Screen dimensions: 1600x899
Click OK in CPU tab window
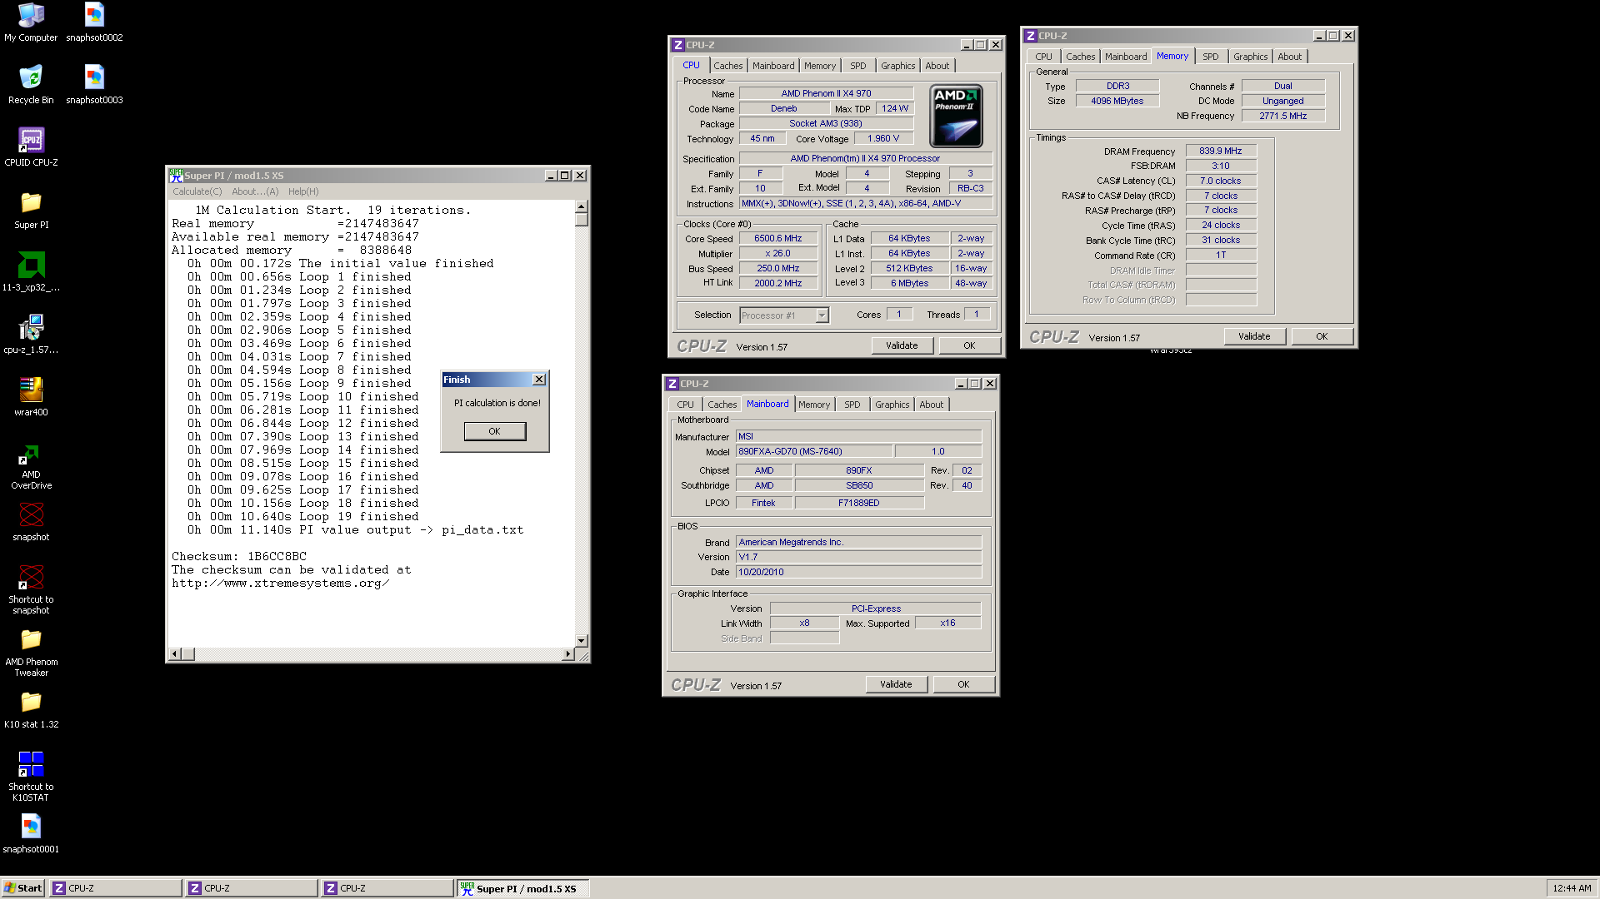coord(969,346)
